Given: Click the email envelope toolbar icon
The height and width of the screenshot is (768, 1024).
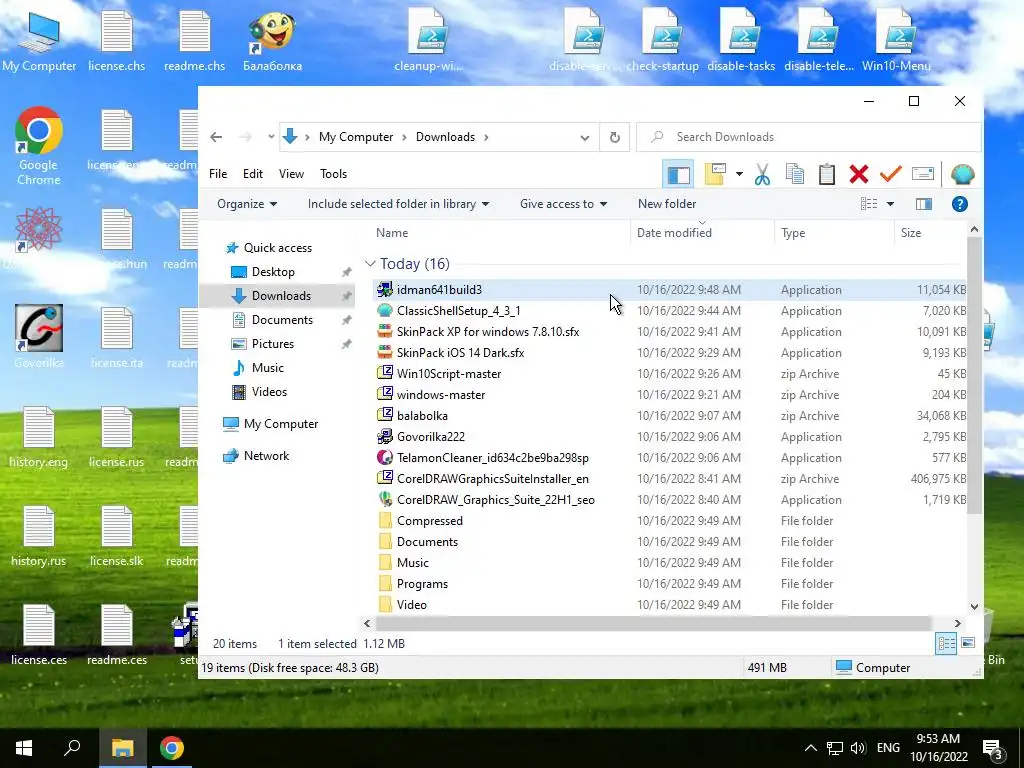Looking at the screenshot, I should coord(923,174).
